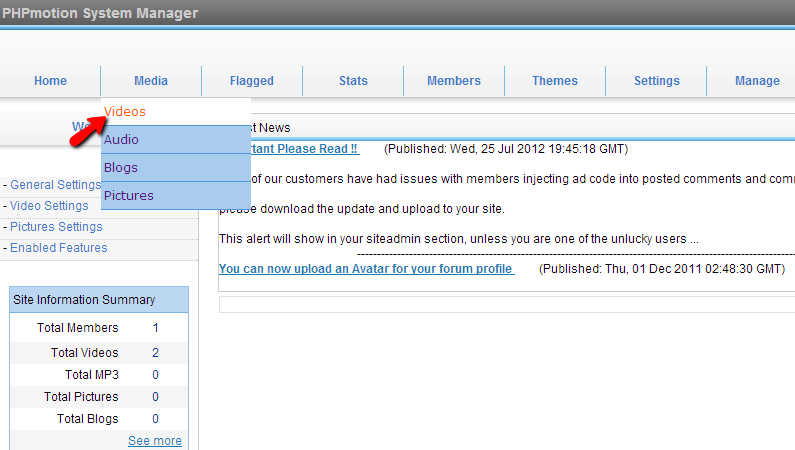
Task: Choose Pictures in the Media dropdown
Action: click(176, 195)
